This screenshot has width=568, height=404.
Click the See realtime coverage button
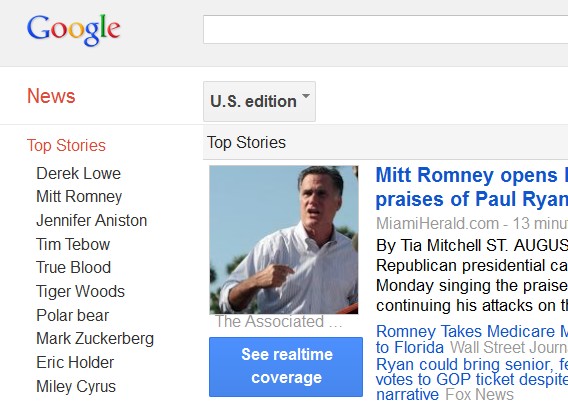tap(286, 367)
